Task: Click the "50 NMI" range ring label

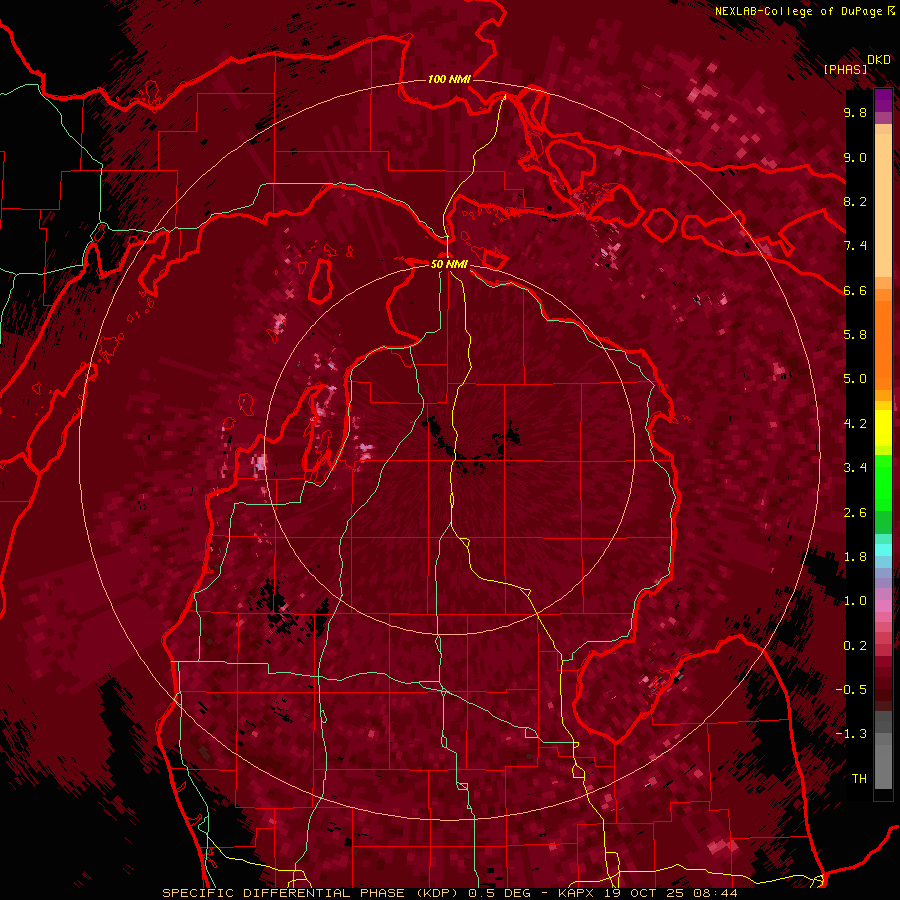Action: (449, 264)
